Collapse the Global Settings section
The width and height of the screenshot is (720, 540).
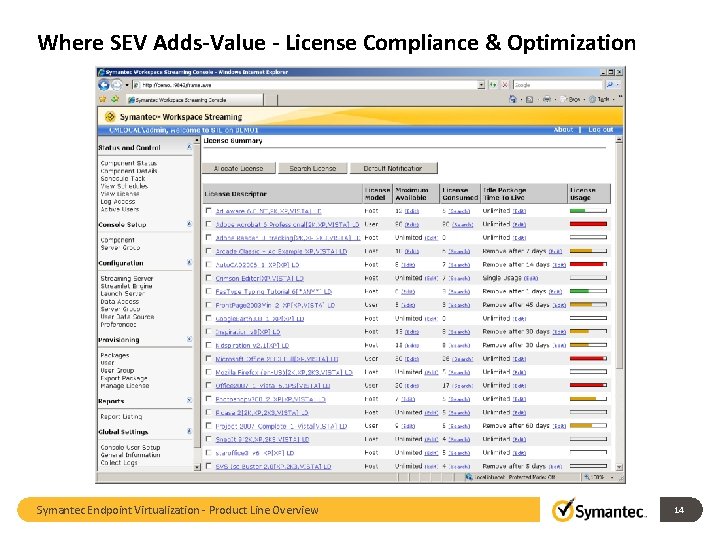[189, 431]
